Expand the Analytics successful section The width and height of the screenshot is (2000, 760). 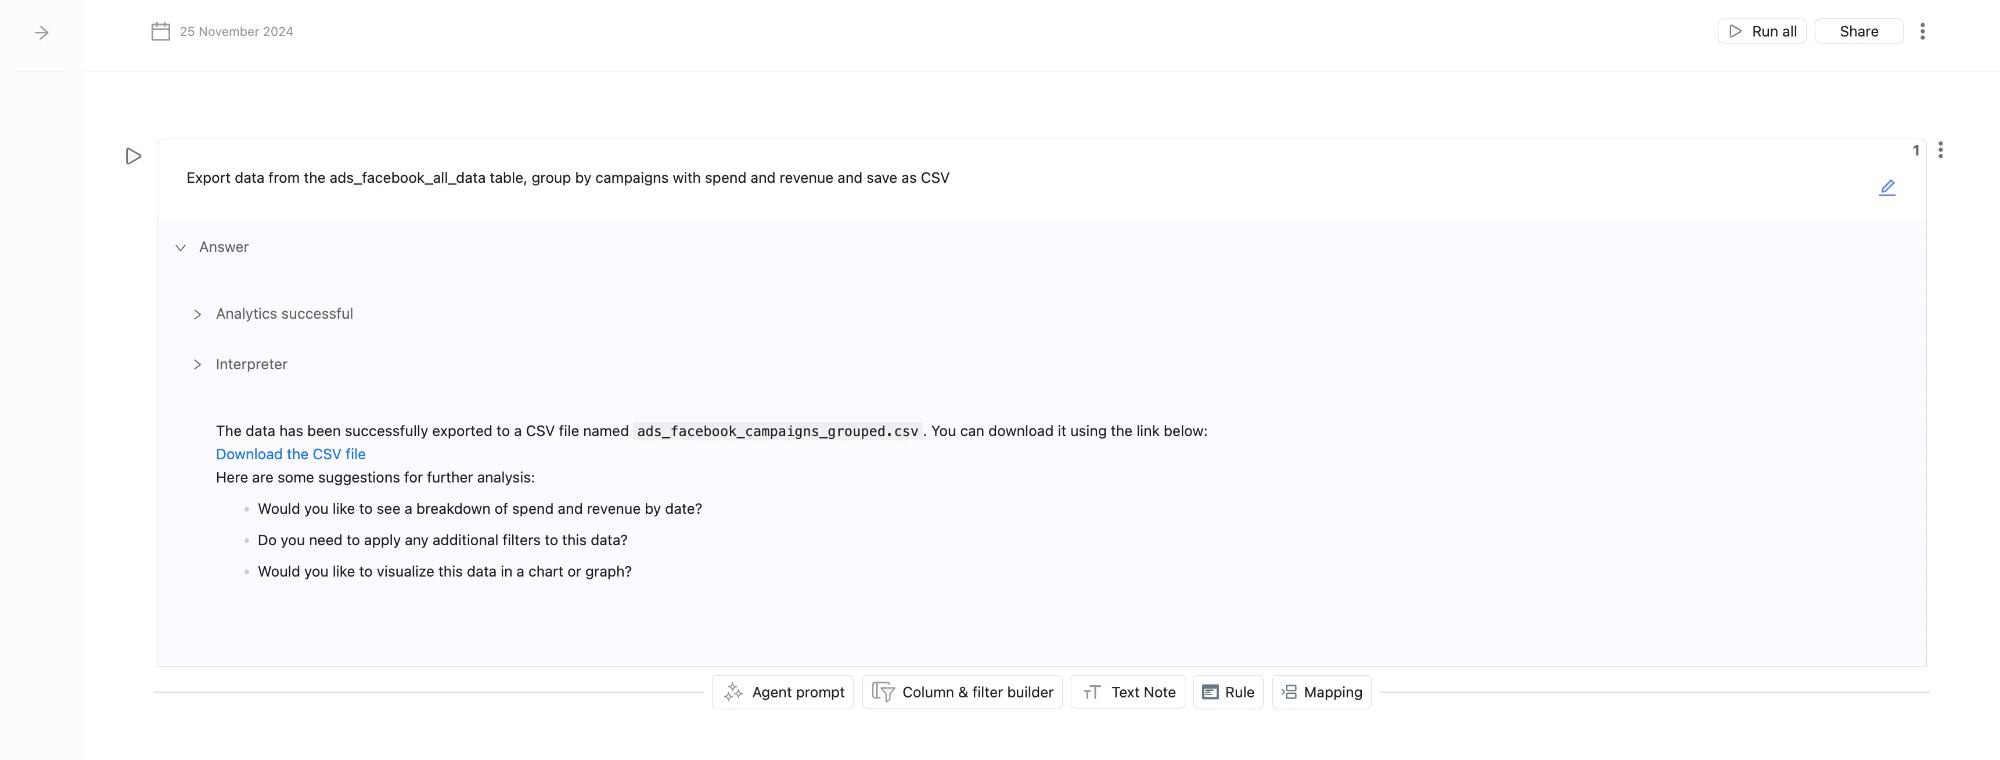tap(197, 315)
